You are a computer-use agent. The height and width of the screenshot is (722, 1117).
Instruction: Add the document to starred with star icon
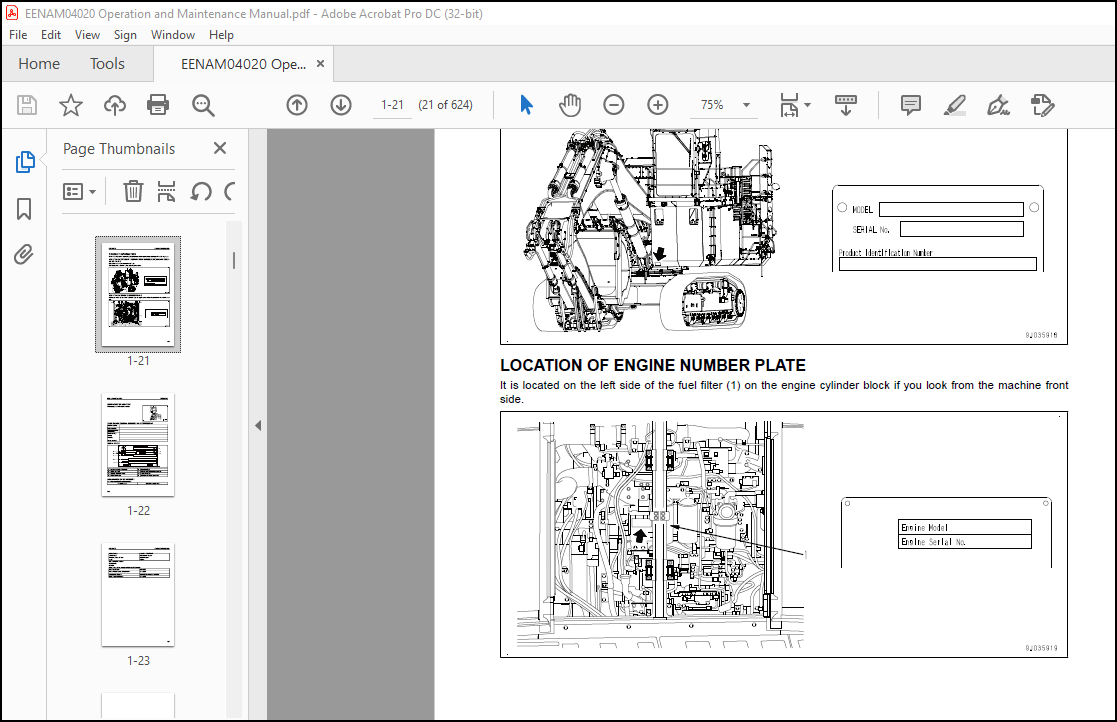click(71, 105)
